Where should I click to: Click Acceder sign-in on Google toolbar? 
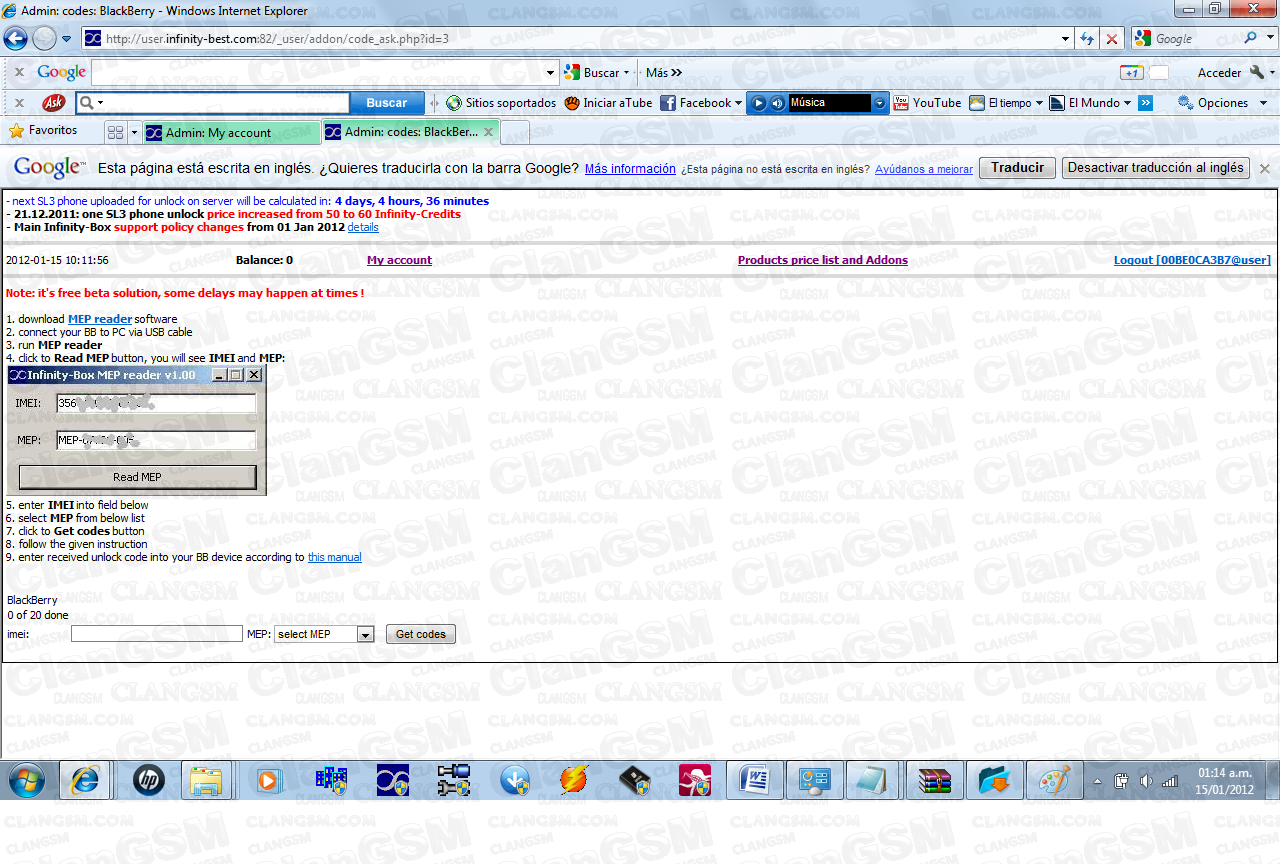coord(1219,72)
